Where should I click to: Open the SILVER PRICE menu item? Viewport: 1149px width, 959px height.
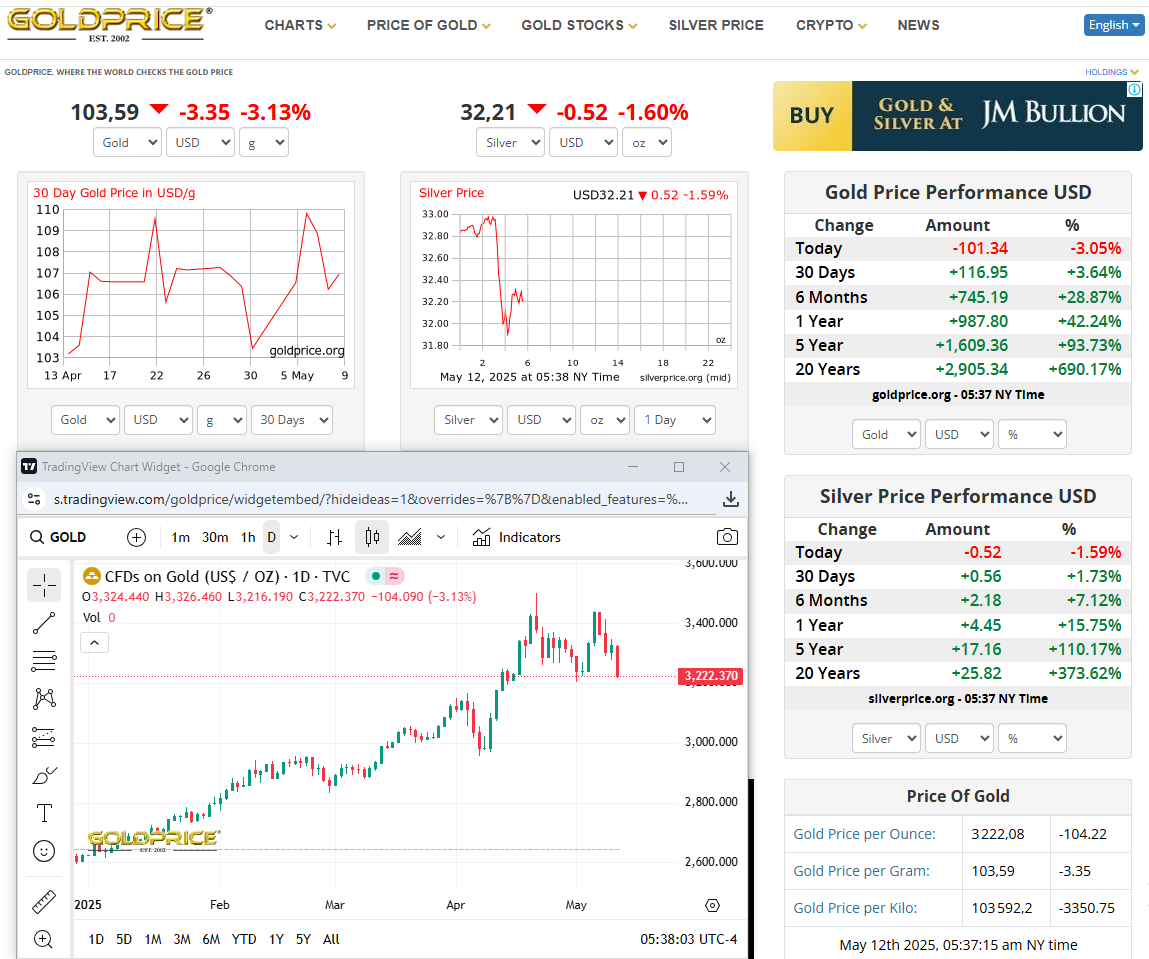pyautogui.click(x=715, y=25)
